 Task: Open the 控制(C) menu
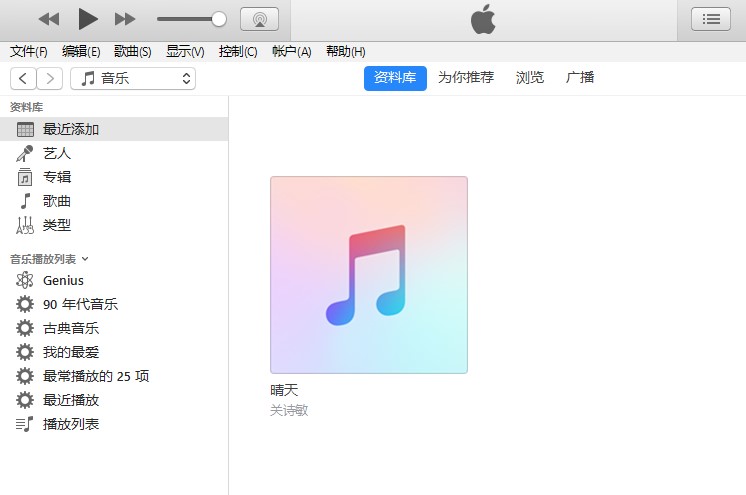click(238, 51)
